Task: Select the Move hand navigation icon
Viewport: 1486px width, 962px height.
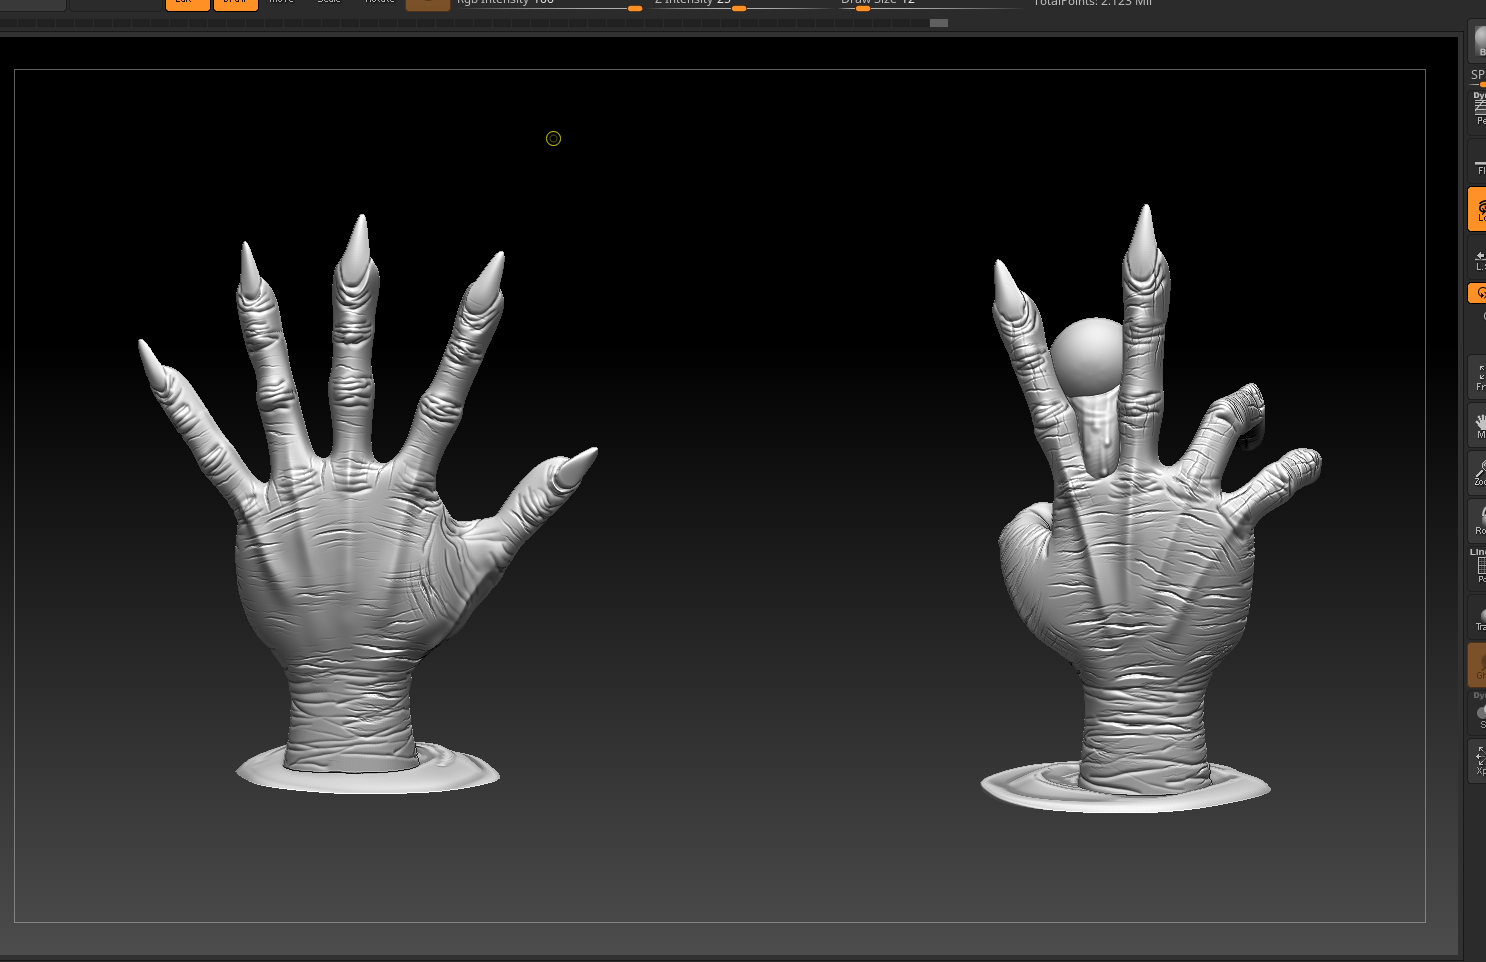Action: click(1479, 426)
